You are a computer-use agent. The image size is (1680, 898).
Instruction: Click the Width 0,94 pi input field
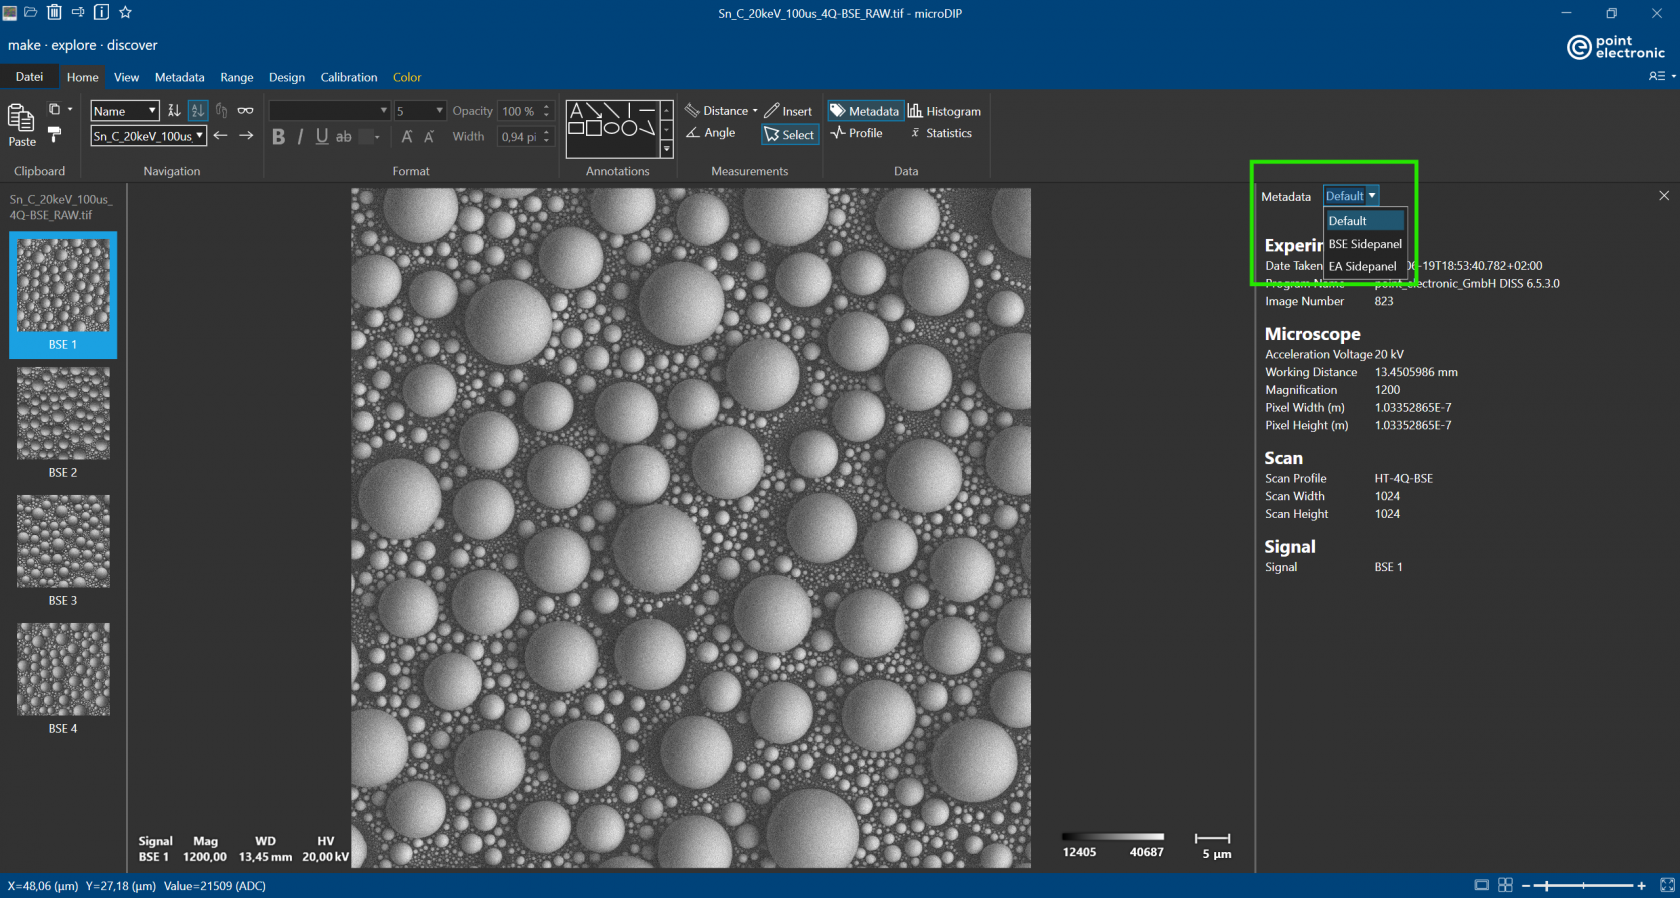click(x=526, y=136)
